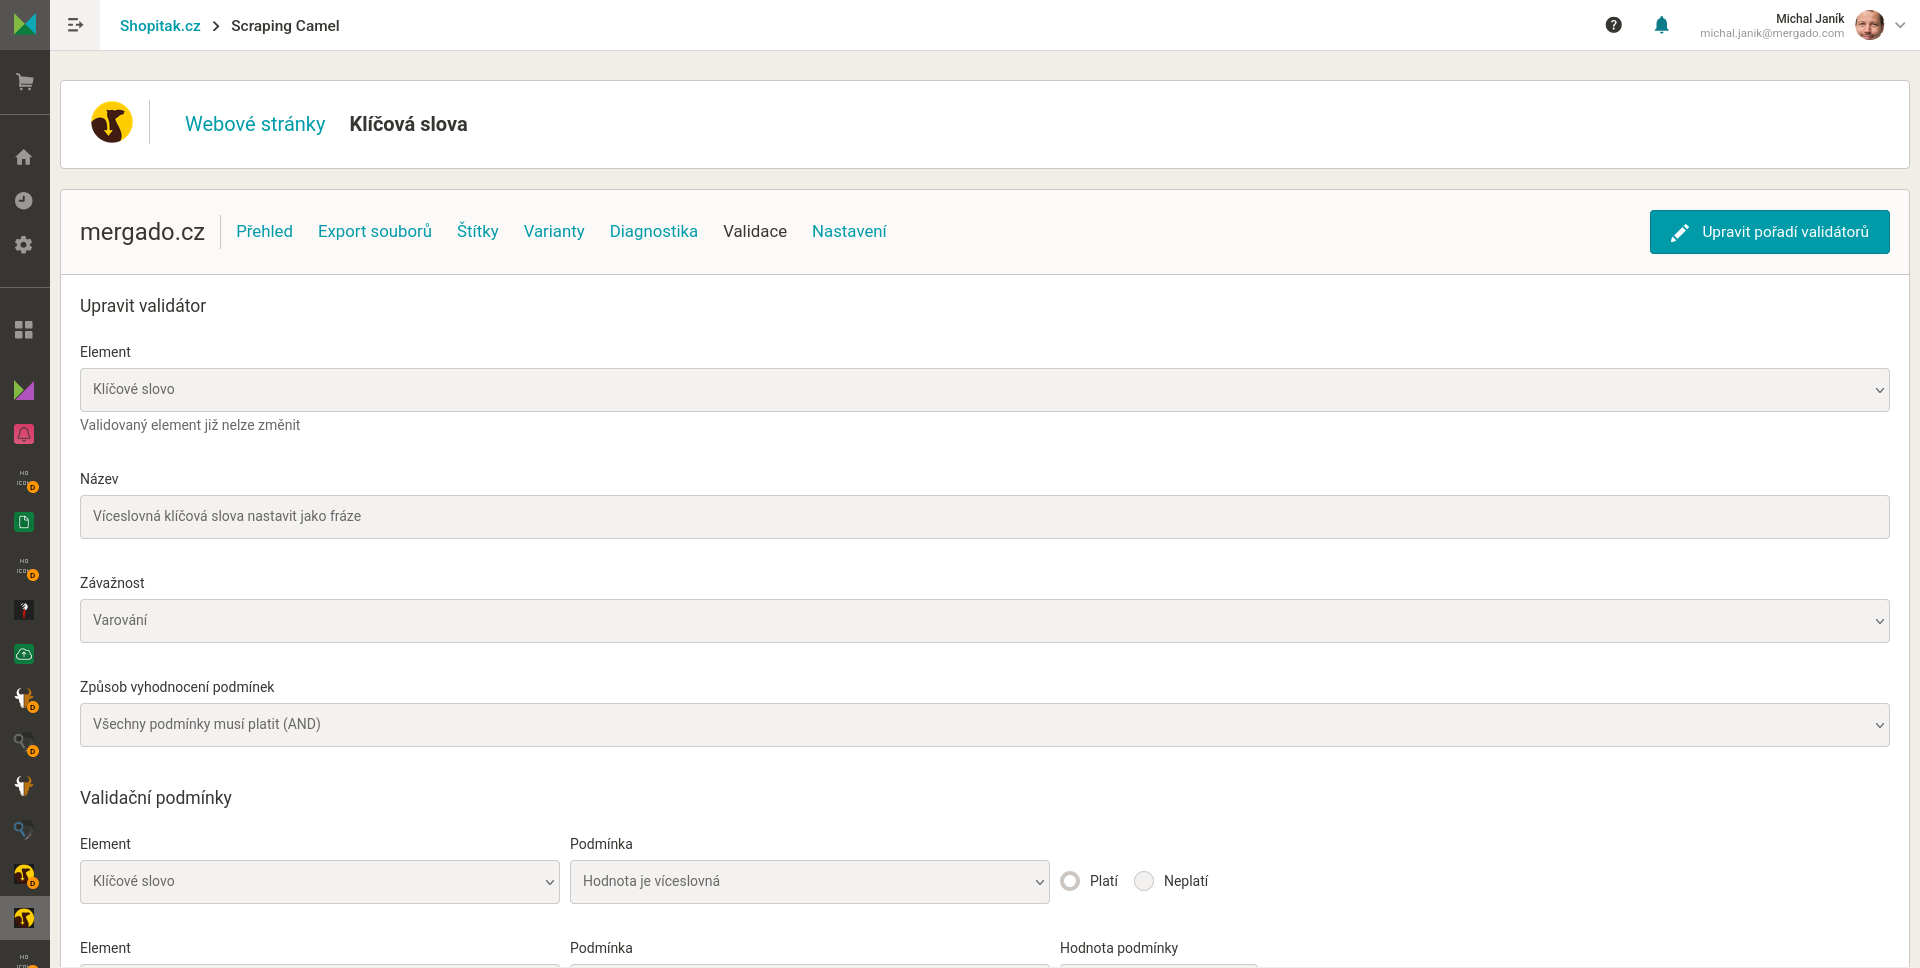The width and height of the screenshot is (1920, 968).
Task: Click the Upravit pořadí validátorů button
Action: [x=1769, y=232]
